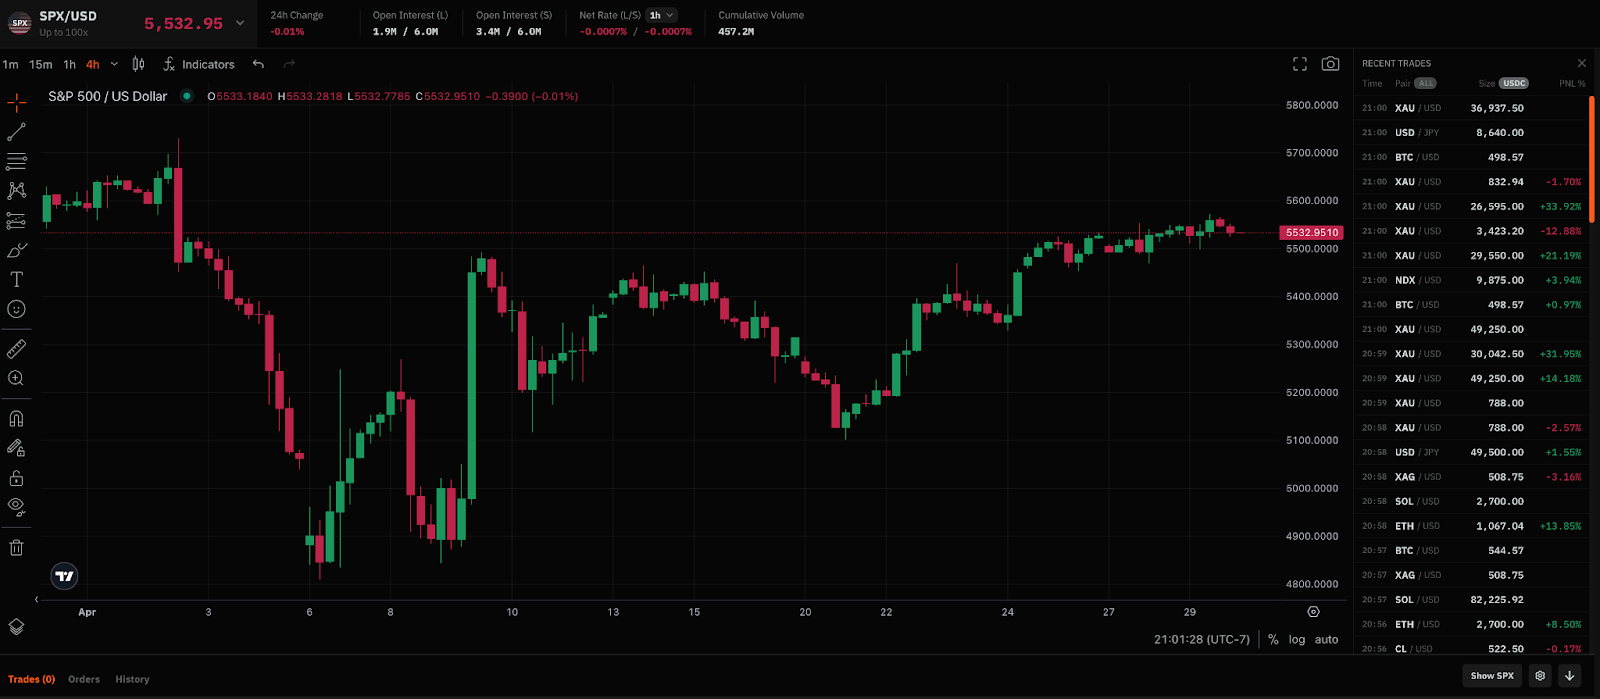The image size is (1600, 699).
Task: Click the NDX/USD 9,875.00 trade row
Action: coord(1471,280)
